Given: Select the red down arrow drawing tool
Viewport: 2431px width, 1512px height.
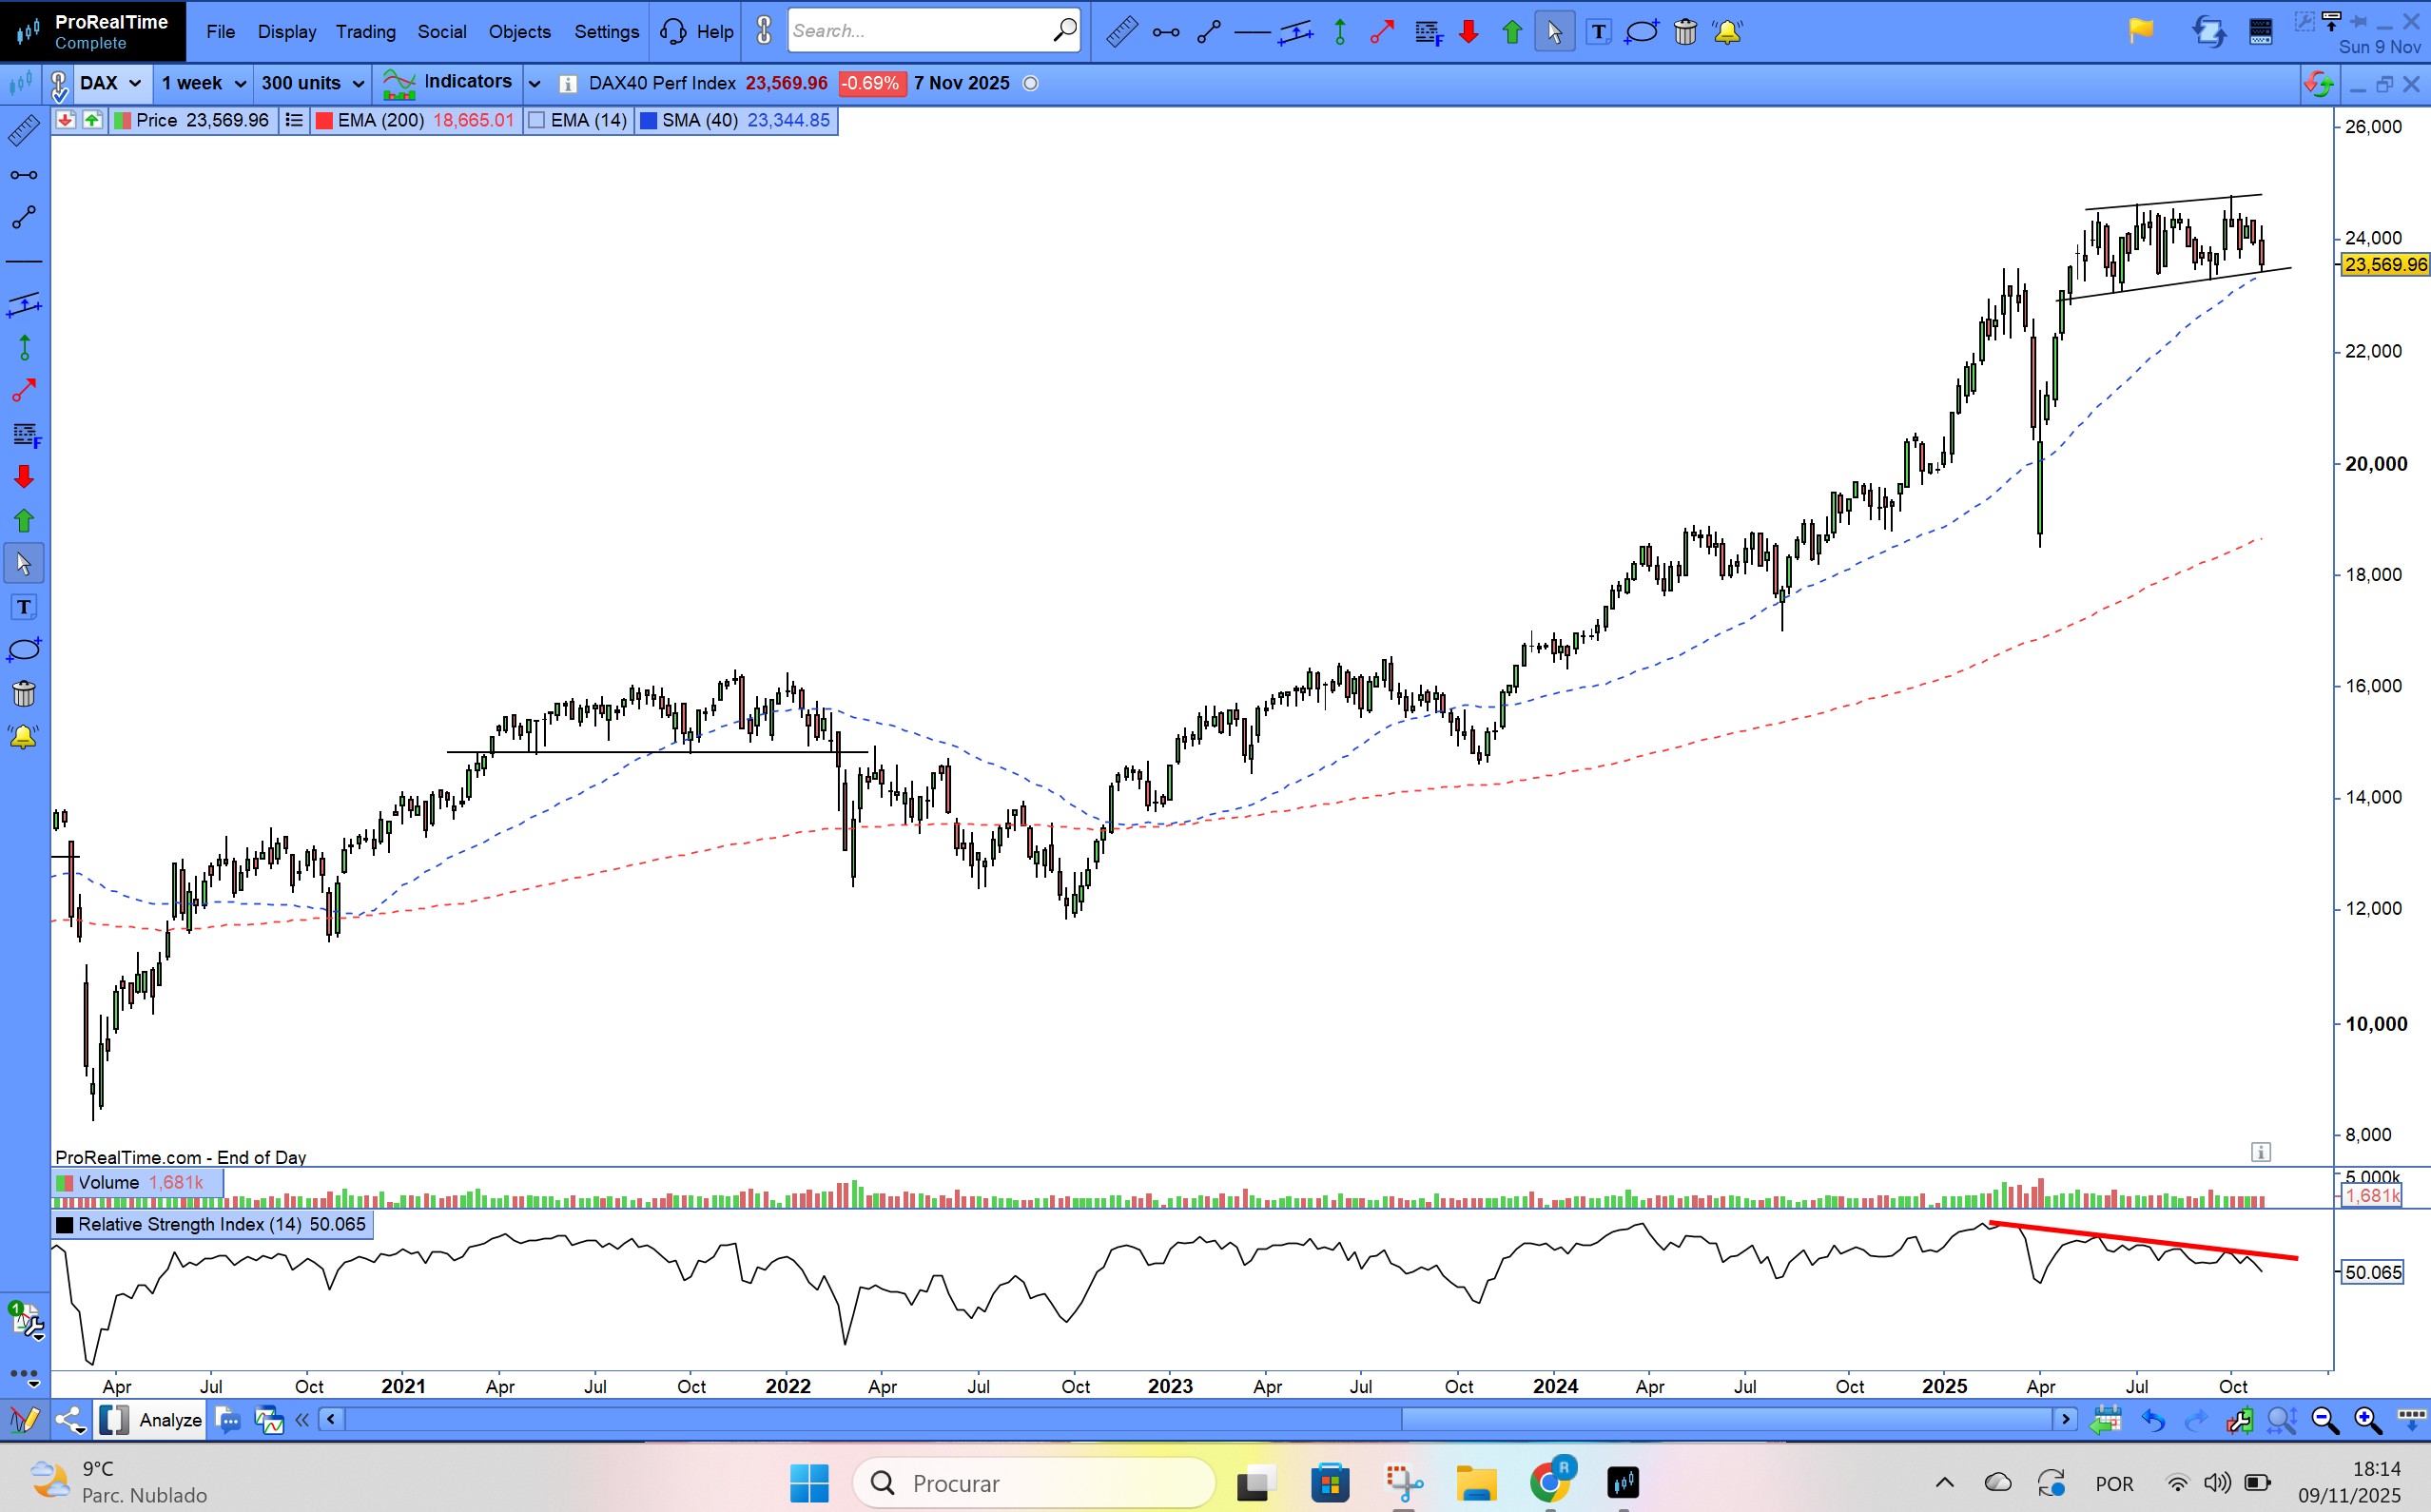Looking at the screenshot, I should tap(1468, 32).
